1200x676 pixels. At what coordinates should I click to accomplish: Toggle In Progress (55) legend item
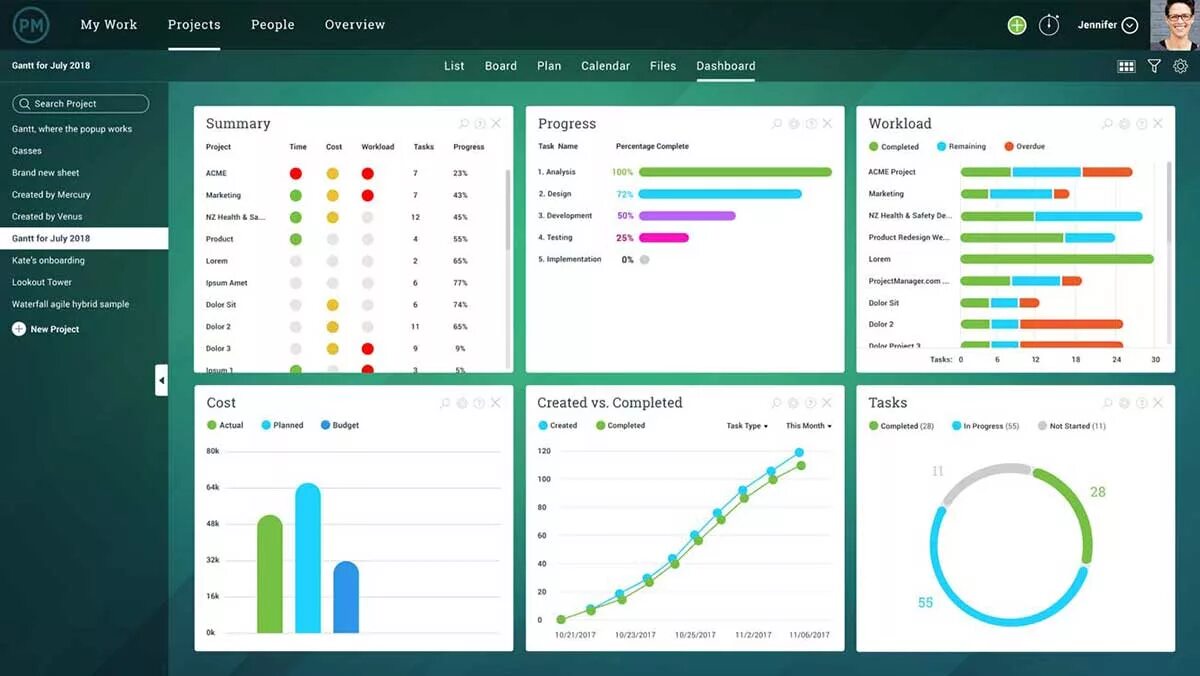(985, 426)
